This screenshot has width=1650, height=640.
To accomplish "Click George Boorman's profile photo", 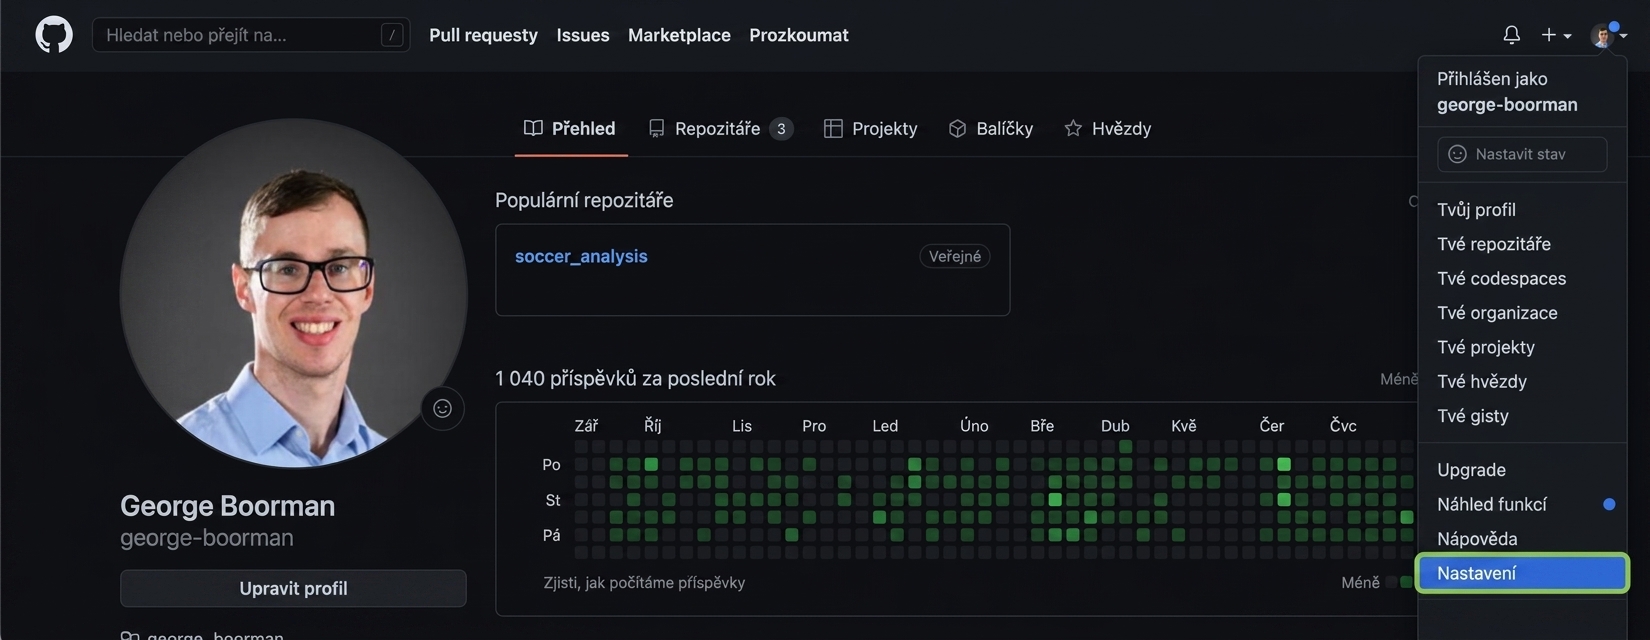I will coord(293,293).
